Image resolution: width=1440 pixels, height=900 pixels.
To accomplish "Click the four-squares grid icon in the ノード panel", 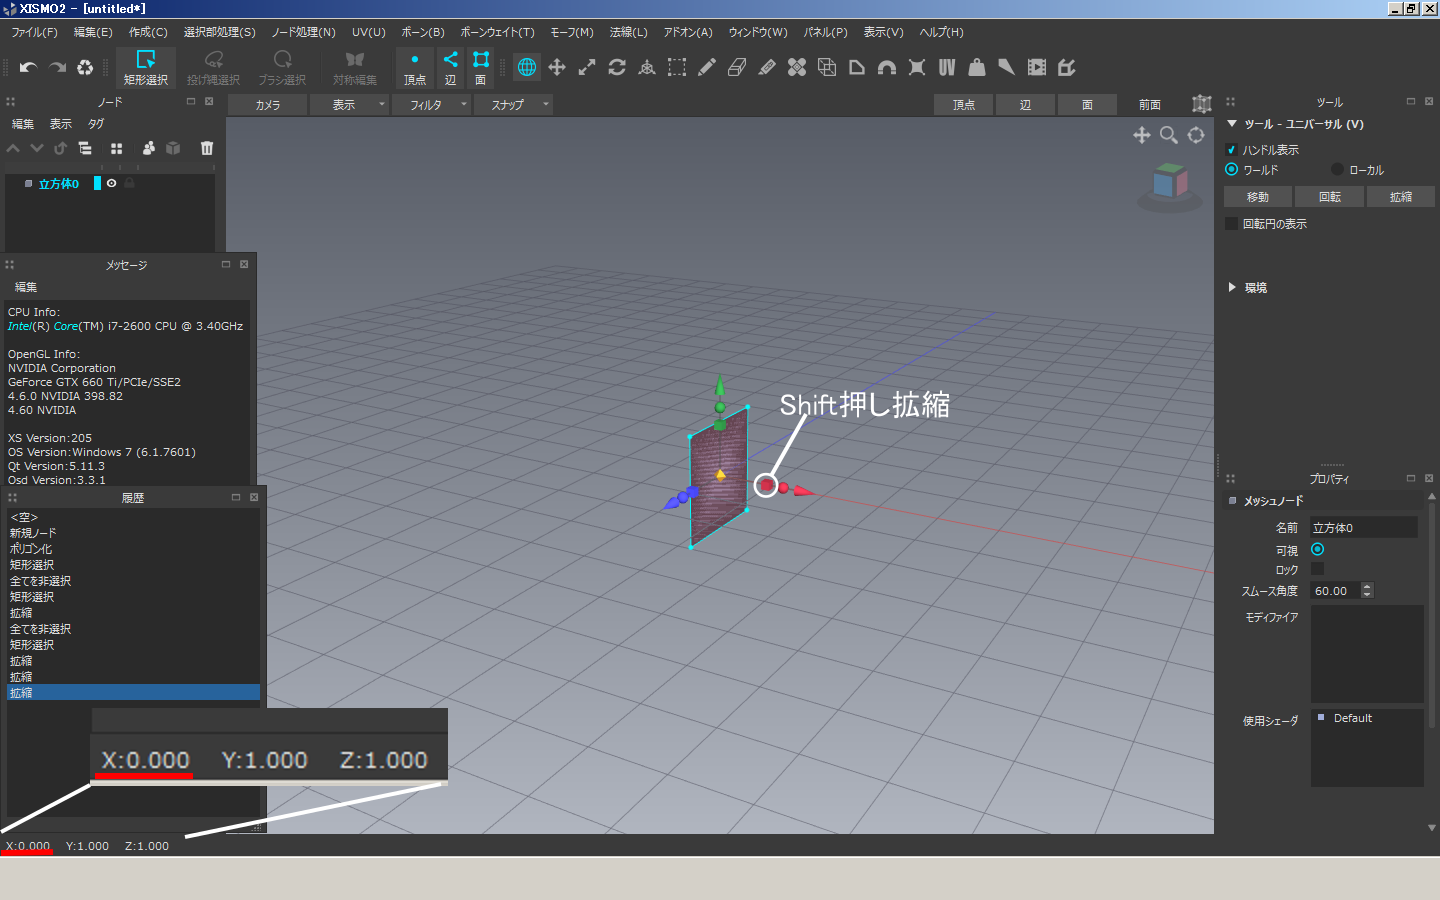I will pos(116,148).
